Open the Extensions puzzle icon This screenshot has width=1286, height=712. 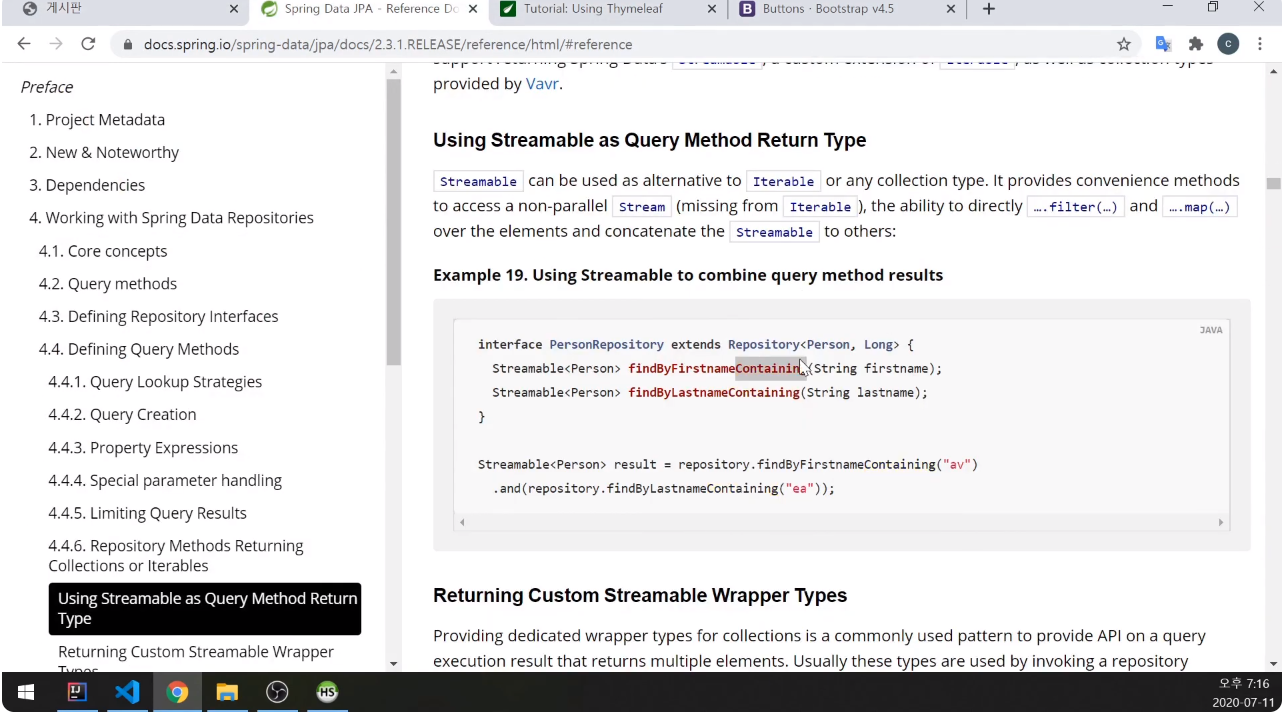click(1196, 44)
